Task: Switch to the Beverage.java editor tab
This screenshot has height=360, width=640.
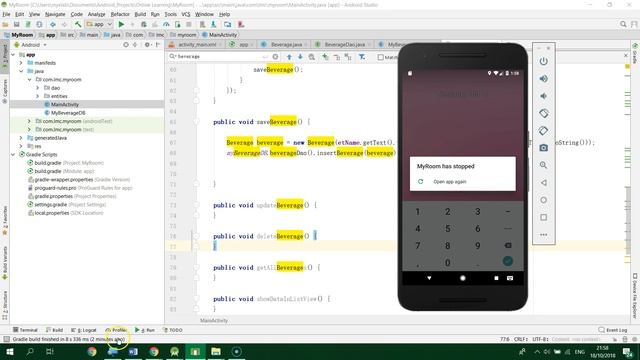Action: click(x=286, y=44)
